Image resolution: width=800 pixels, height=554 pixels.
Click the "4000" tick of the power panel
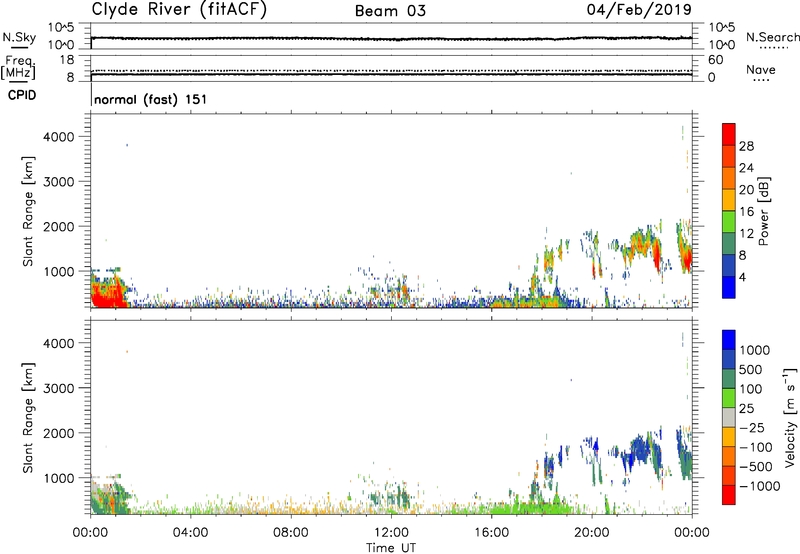click(x=58, y=137)
